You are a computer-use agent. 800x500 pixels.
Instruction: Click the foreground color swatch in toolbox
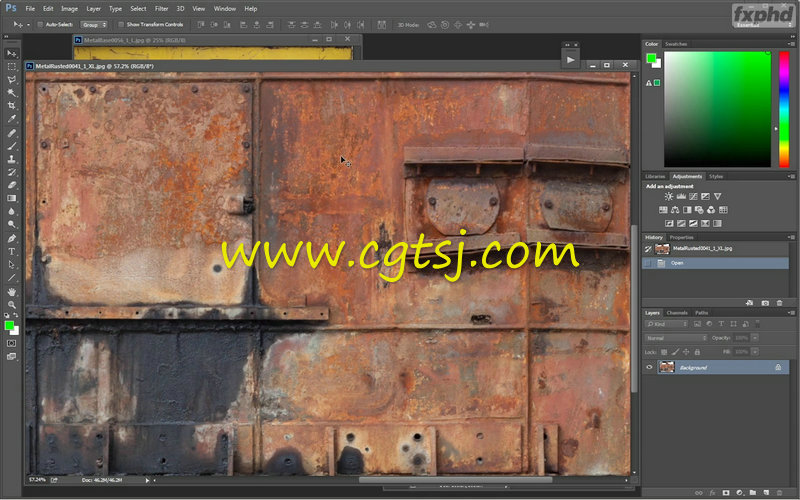pyautogui.click(x=9, y=326)
